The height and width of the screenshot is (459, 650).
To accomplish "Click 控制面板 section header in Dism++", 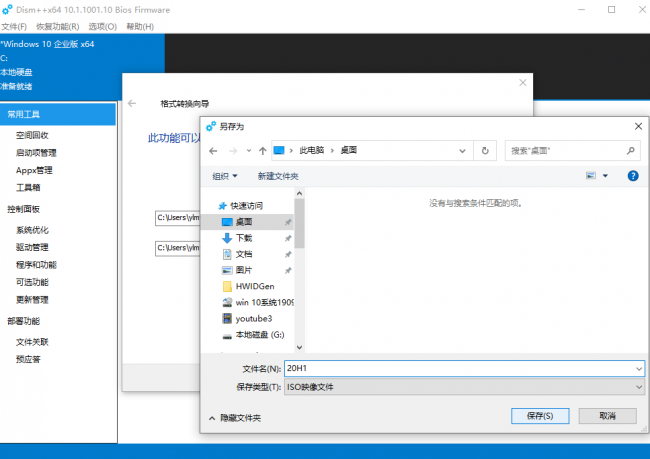I will tap(24, 209).
